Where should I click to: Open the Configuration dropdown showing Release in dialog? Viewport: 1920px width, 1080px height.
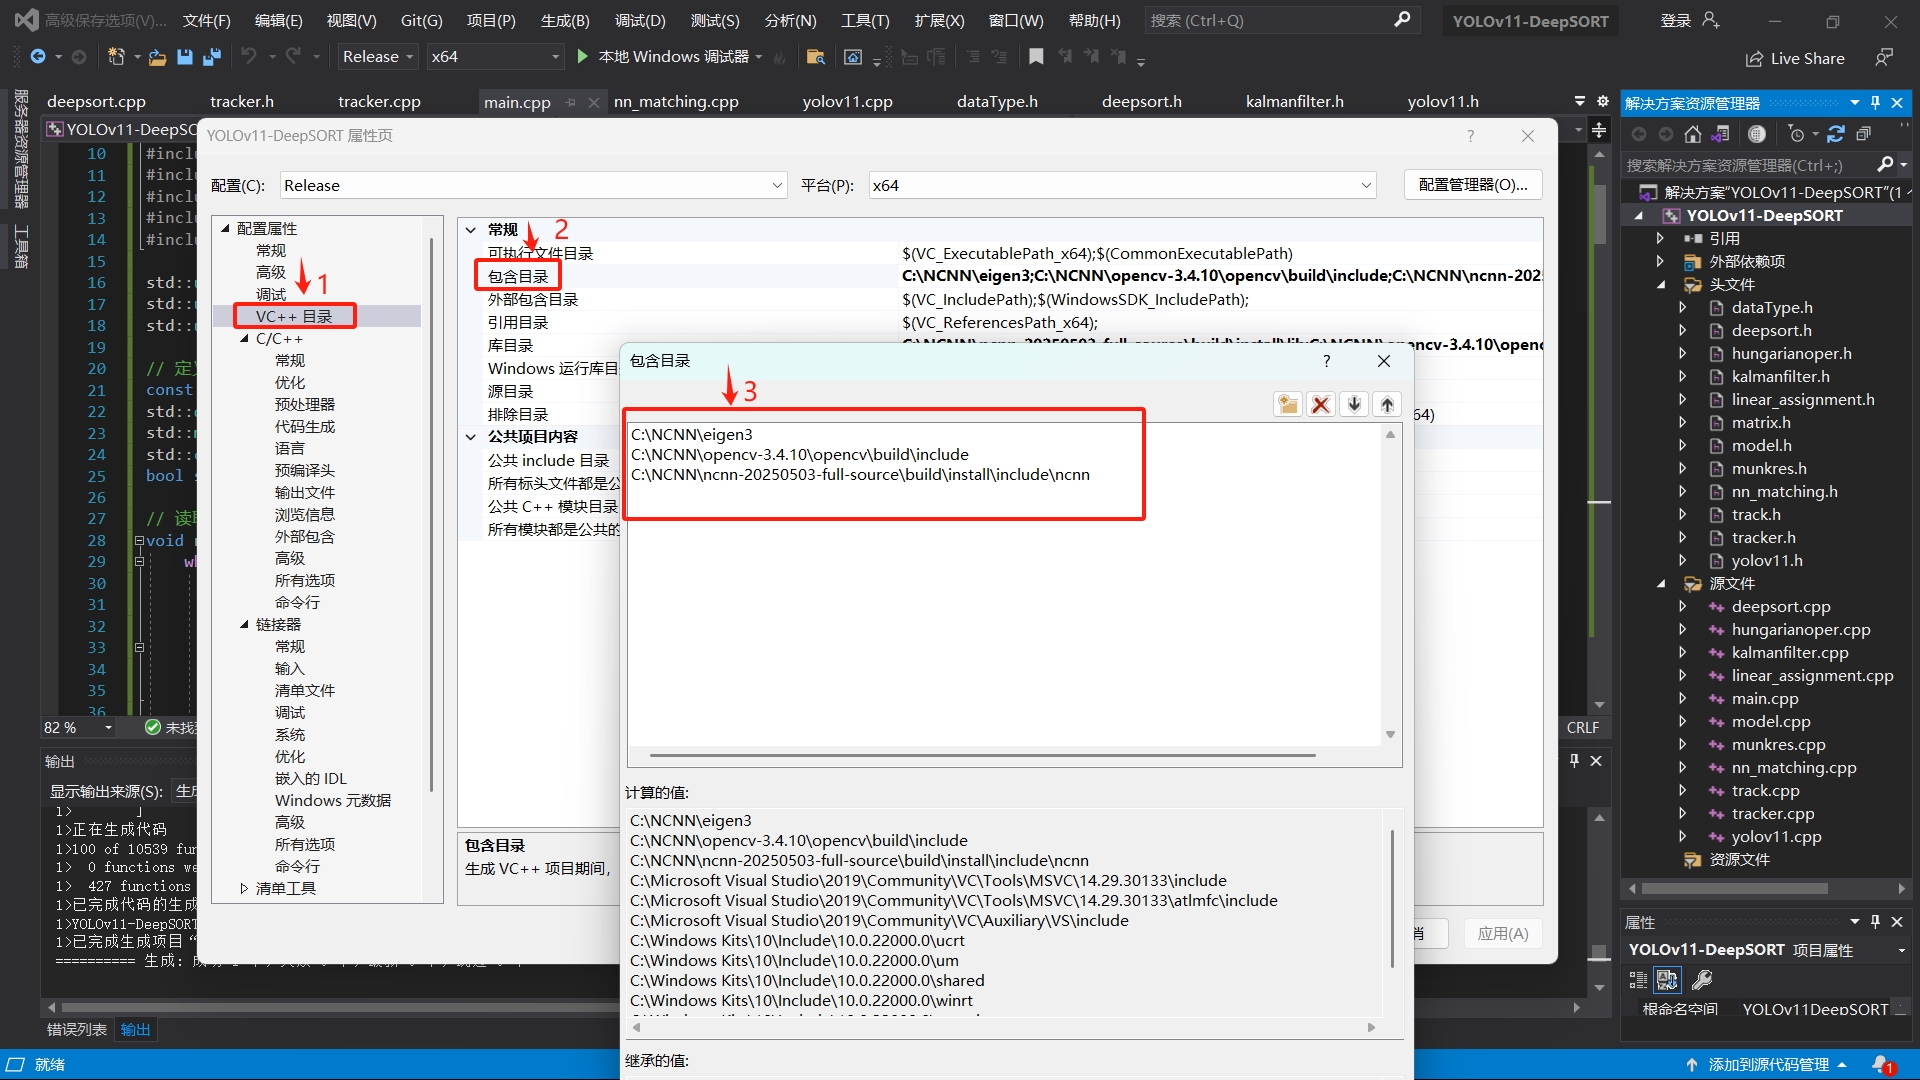point(533,185)
